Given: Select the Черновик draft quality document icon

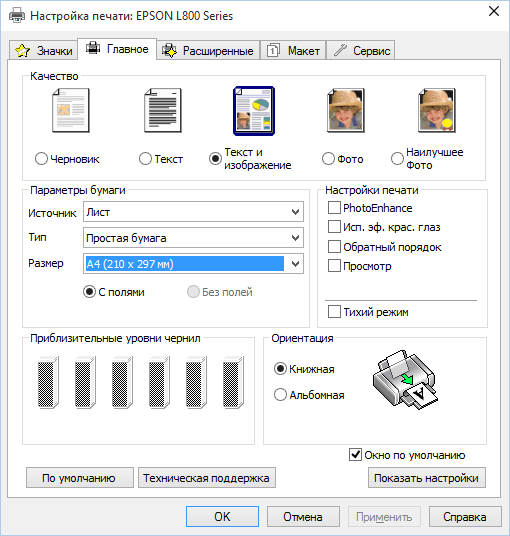Looking at the screenshot, I should (x=71, y=110).
